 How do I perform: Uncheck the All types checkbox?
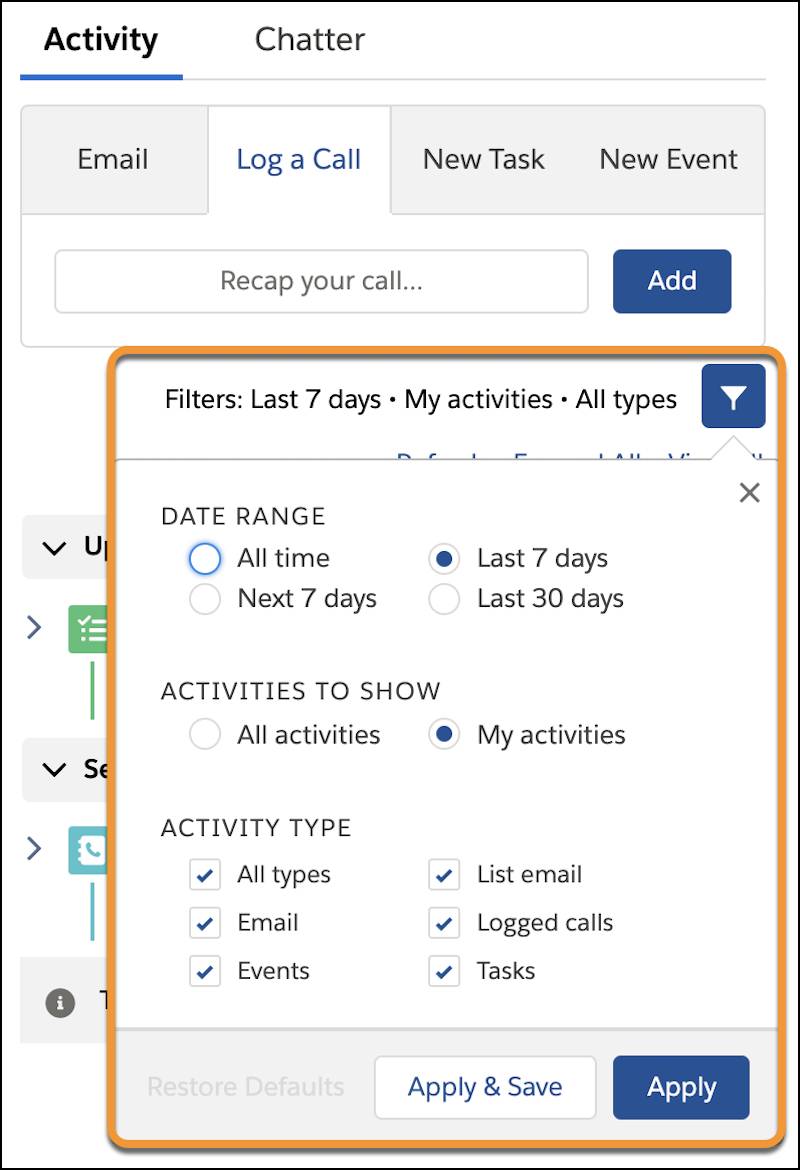pos(204,875)
